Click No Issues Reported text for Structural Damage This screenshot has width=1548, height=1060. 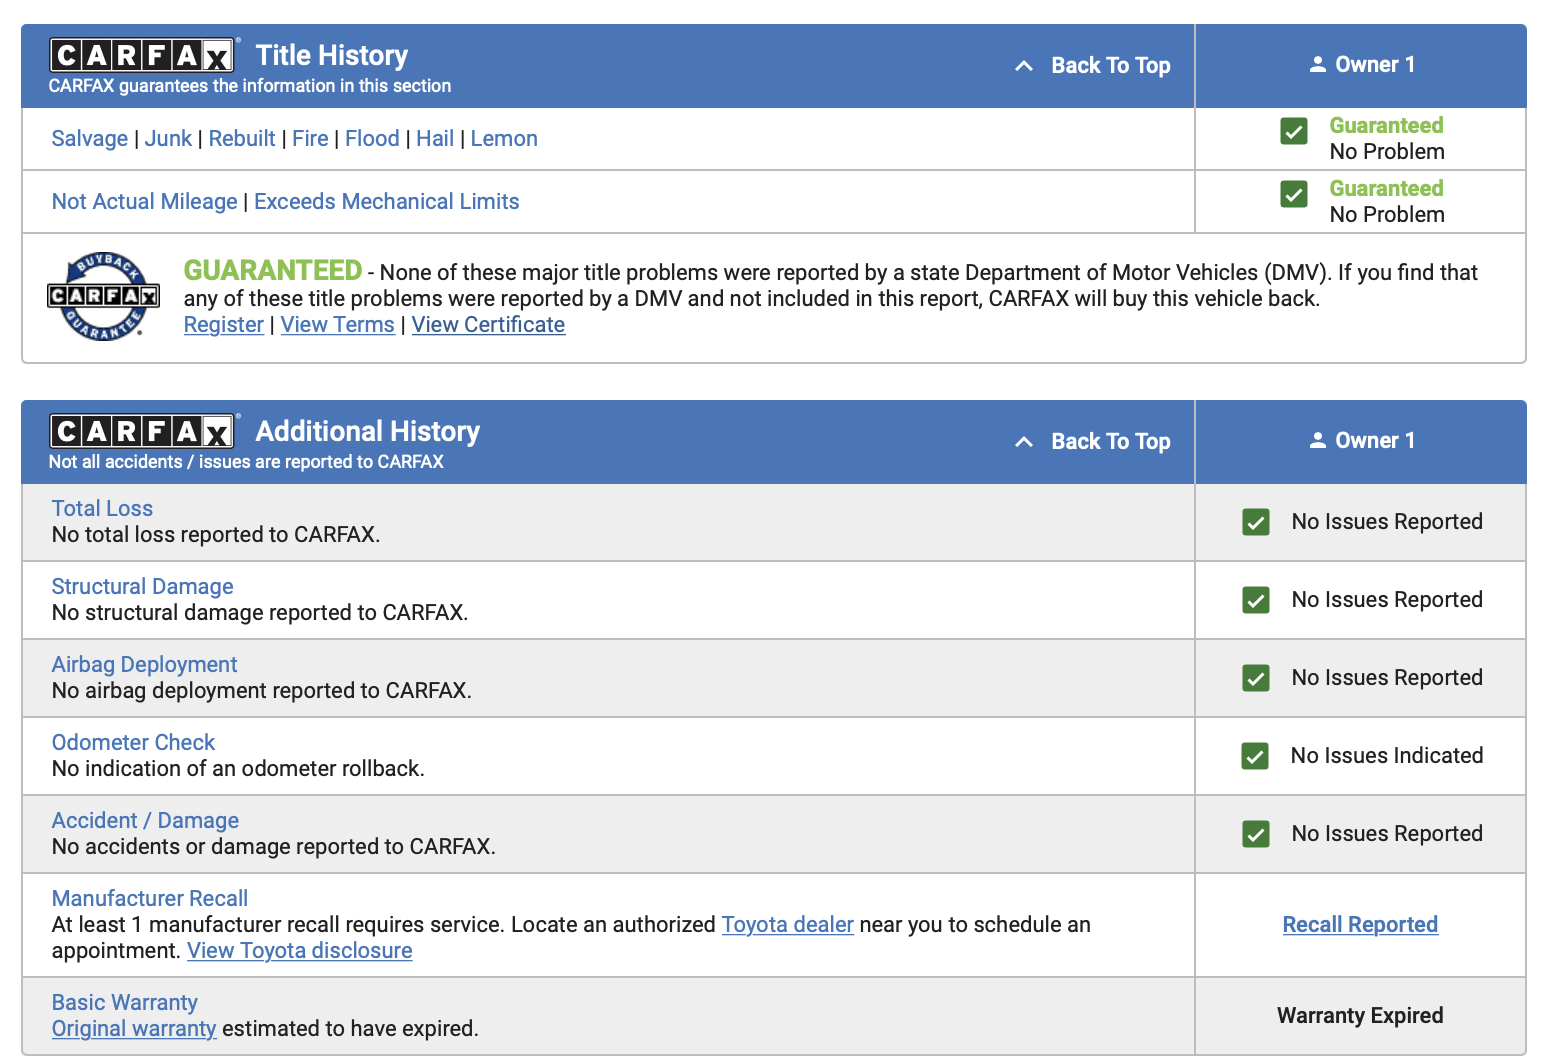(1387, 600)
